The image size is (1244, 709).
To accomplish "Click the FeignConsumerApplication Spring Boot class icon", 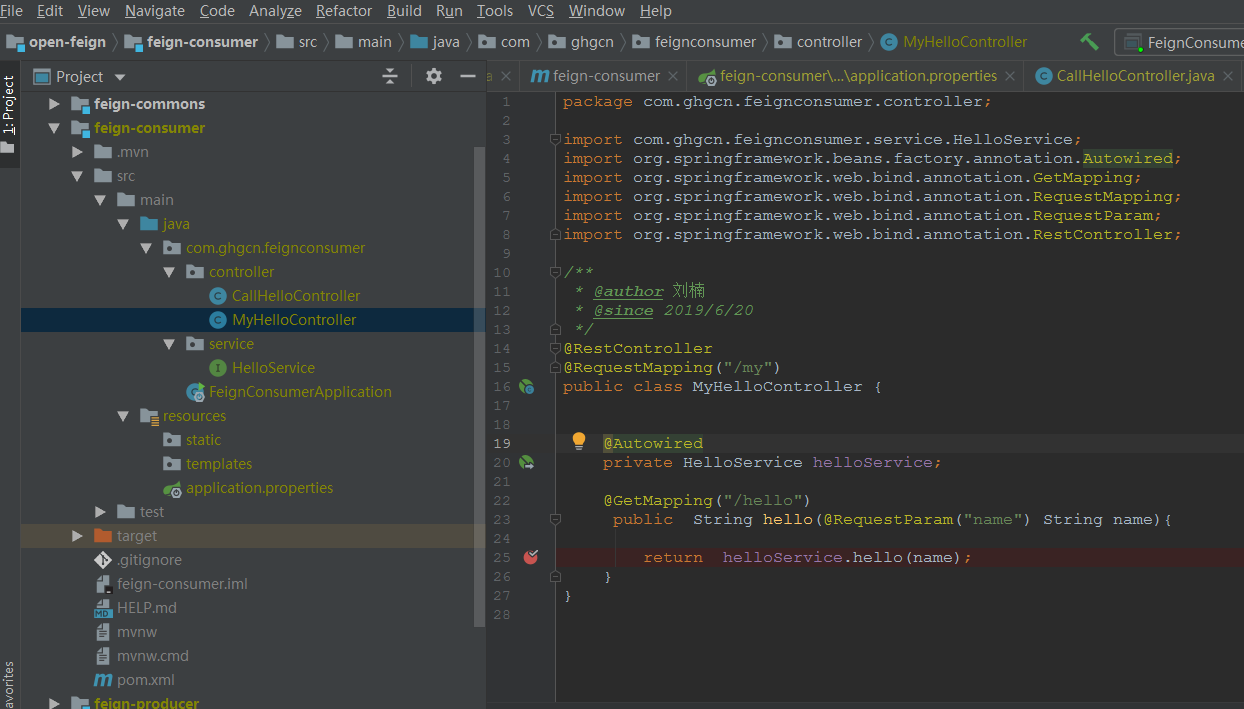I will point(195,392).
